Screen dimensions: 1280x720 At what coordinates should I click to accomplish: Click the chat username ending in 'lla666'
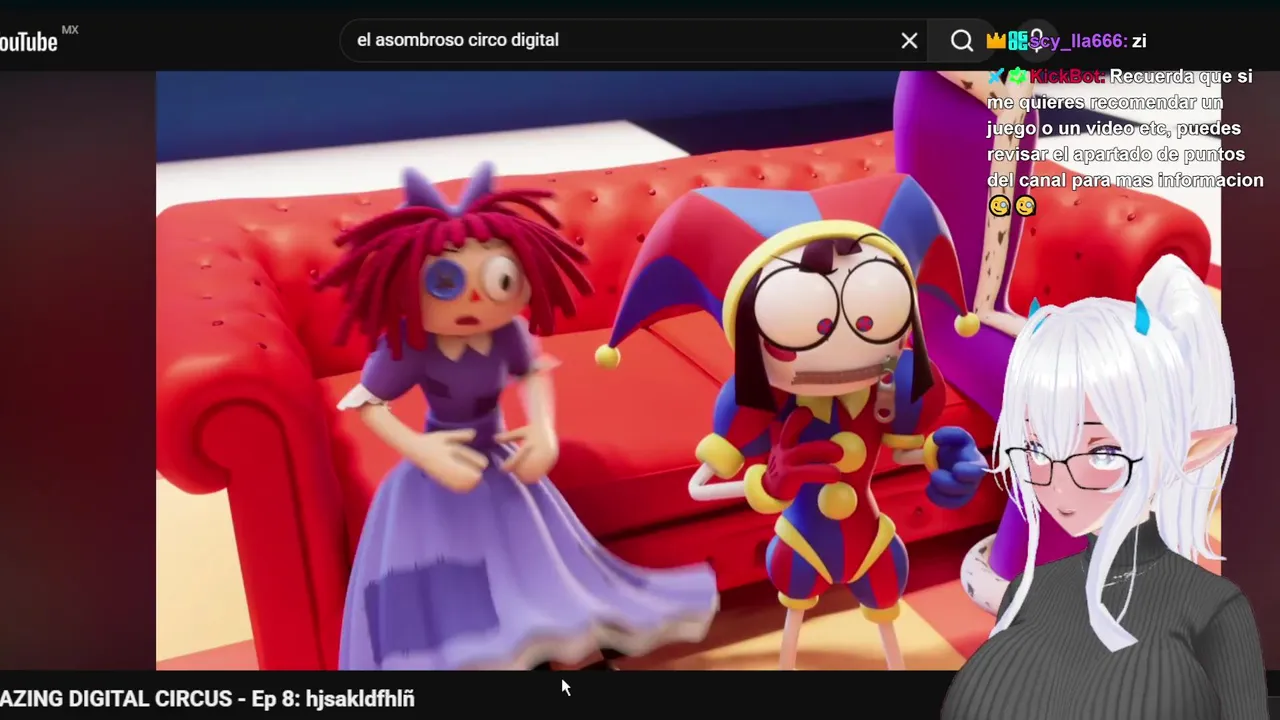click(1078, 41)
